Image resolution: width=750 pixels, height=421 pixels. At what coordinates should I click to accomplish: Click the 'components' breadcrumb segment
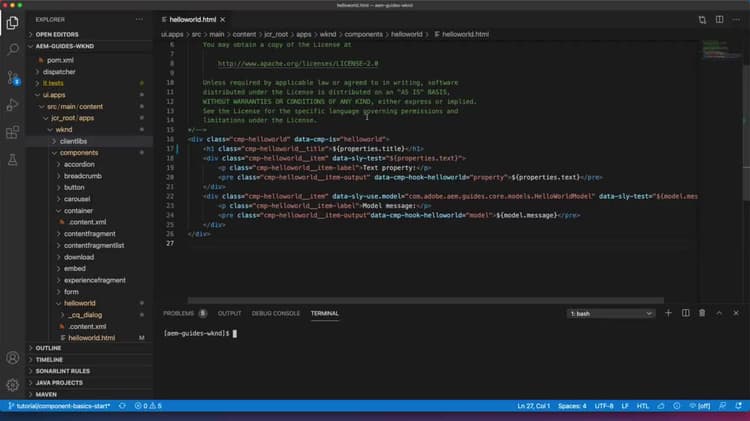pyautogui.click(x=364, y=34)
